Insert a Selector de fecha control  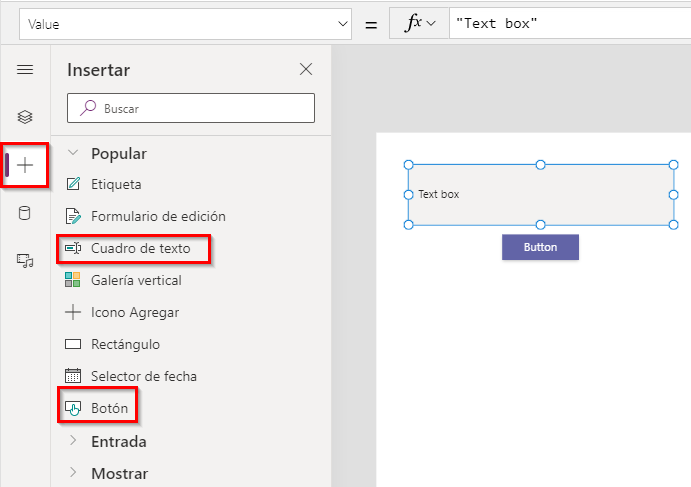point(144,376)
